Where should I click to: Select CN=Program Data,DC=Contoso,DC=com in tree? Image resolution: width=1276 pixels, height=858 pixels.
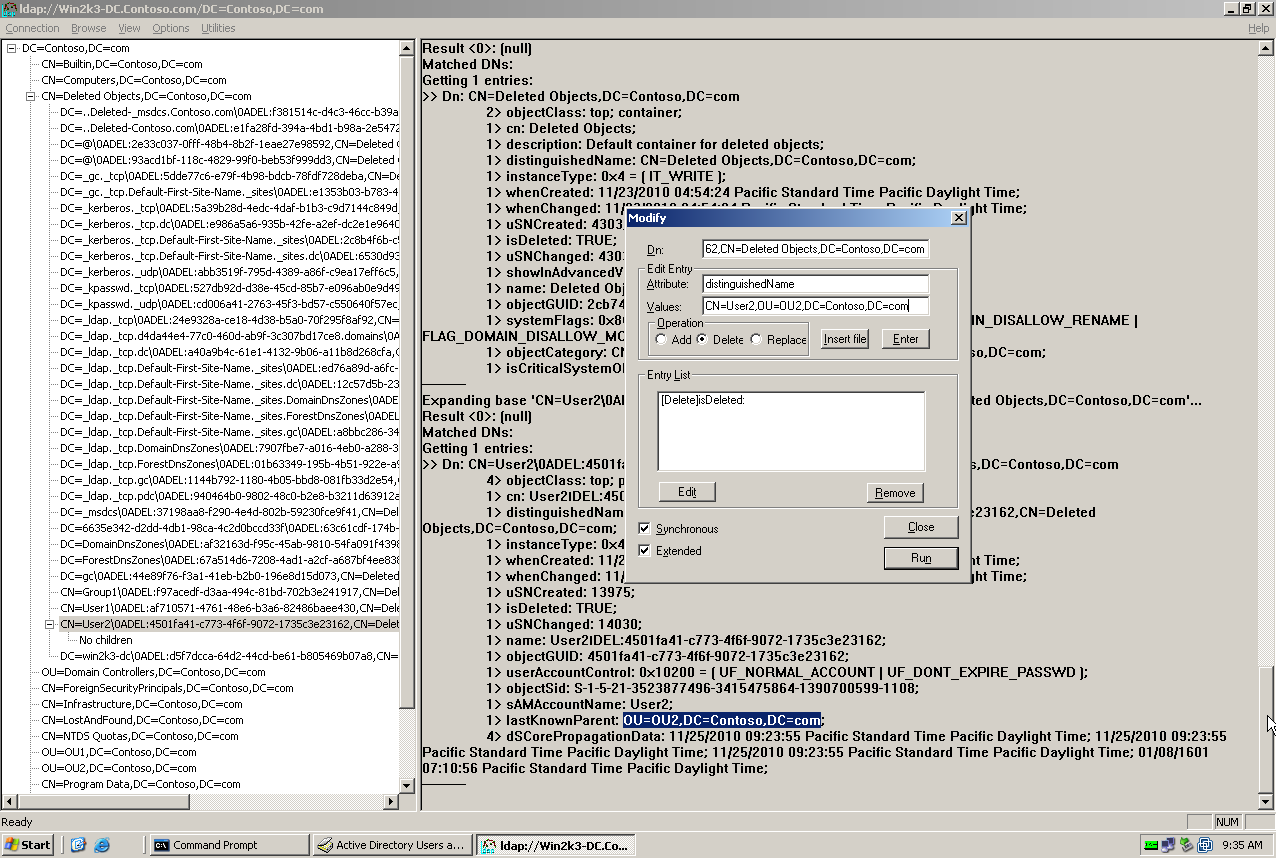click(x=140, y=784)
